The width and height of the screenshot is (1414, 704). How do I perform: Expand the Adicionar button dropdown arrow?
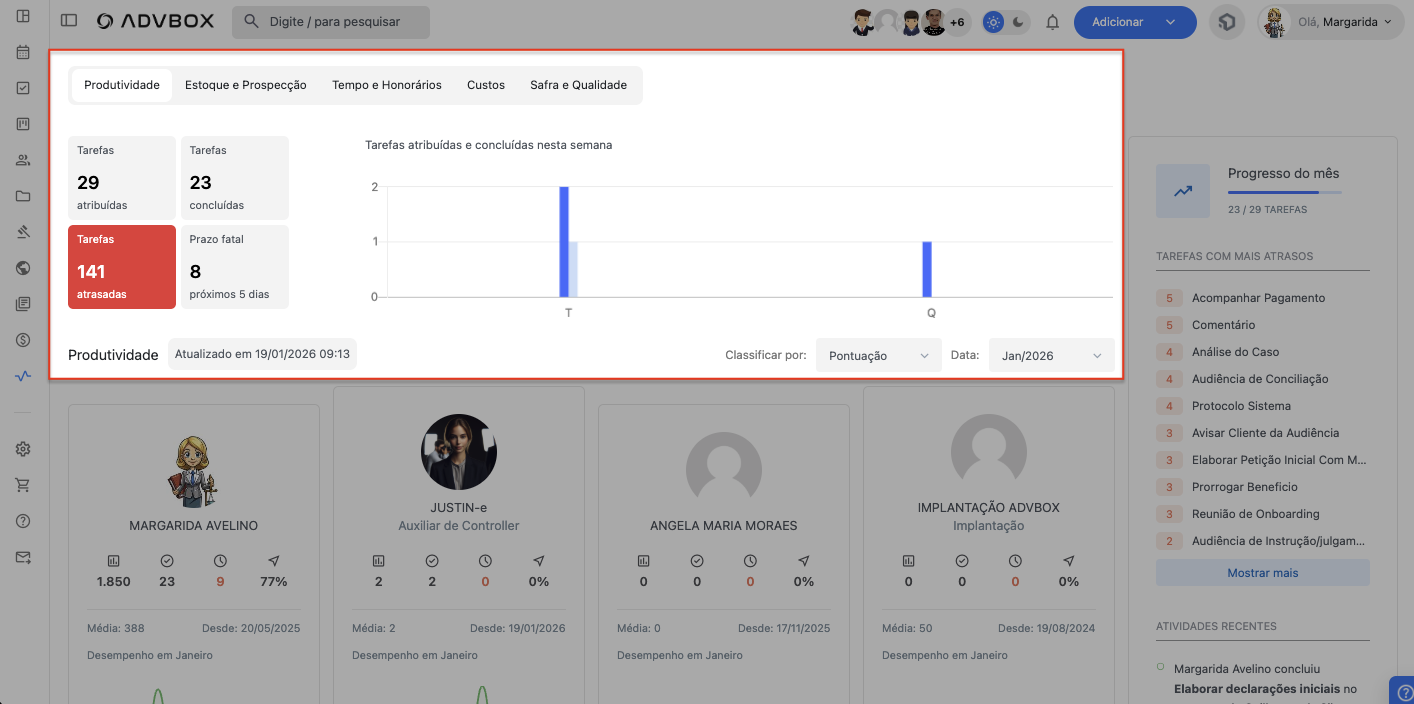click(x=1171, y=22)
